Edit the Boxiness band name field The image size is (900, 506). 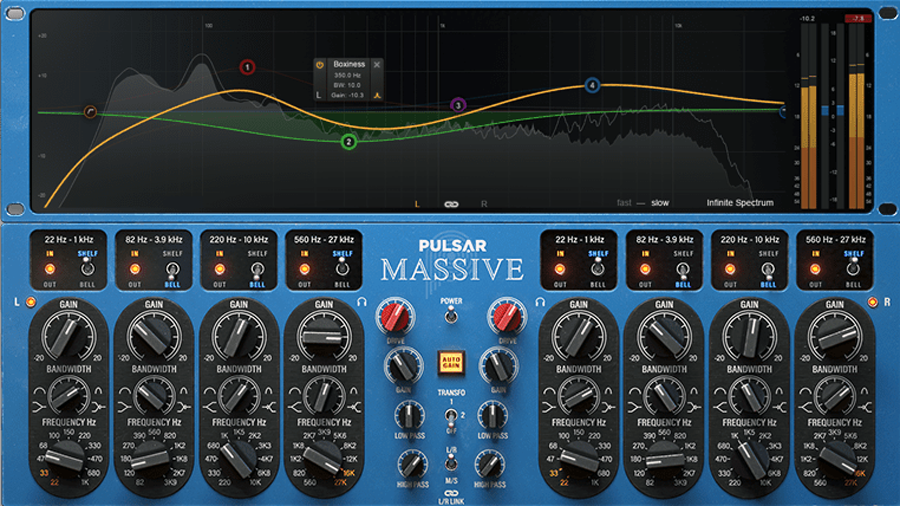[349, 64]
